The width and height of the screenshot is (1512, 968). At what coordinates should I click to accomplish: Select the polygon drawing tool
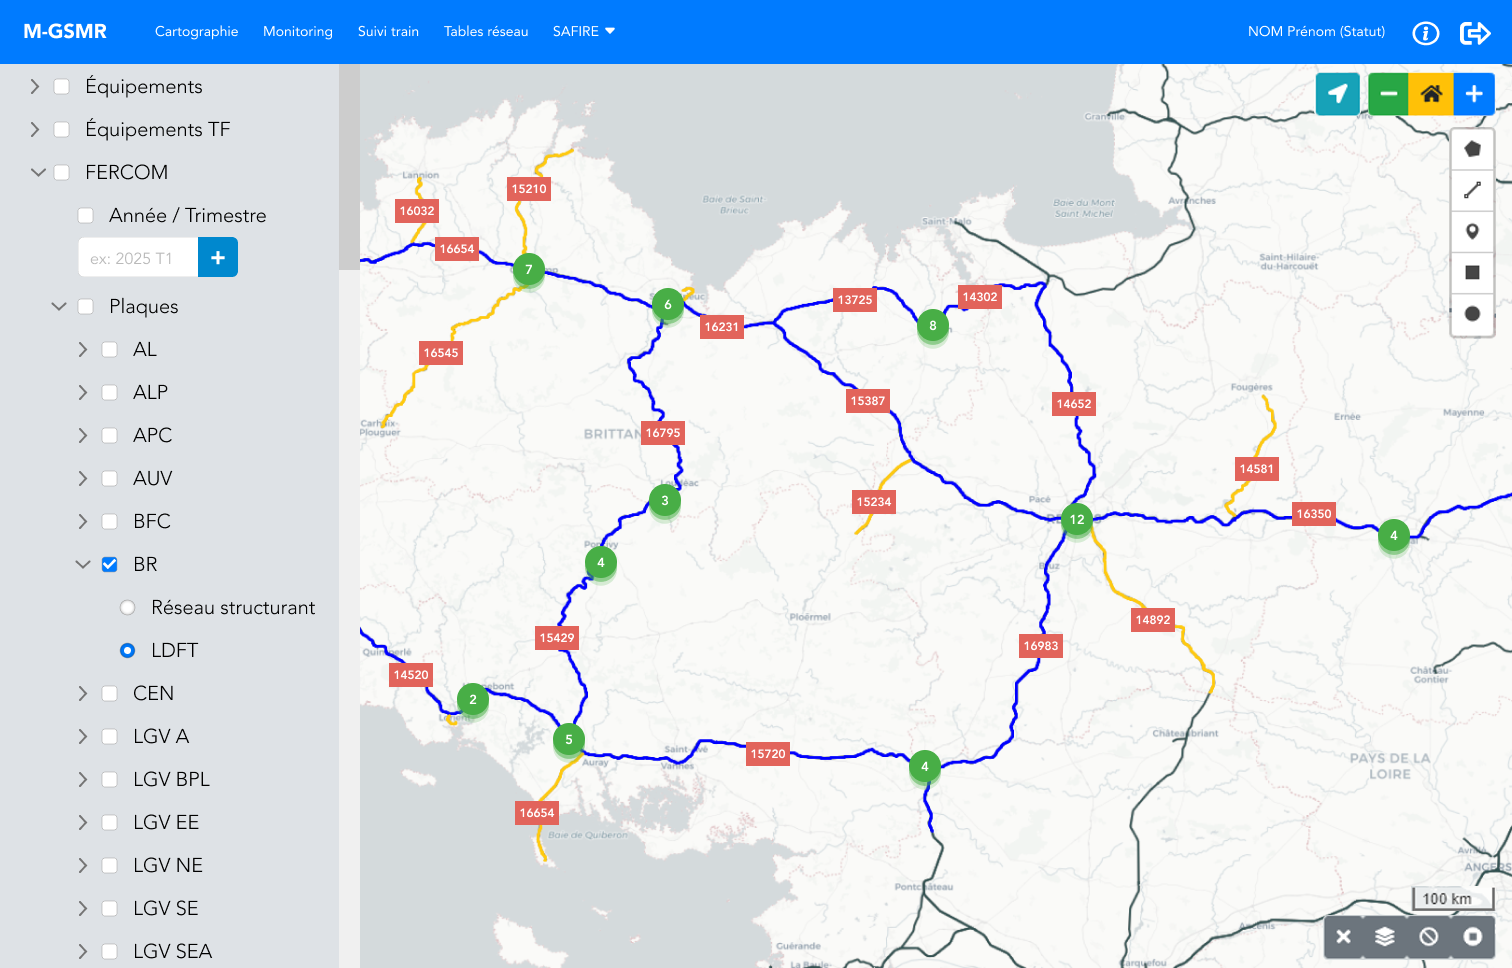click(x=1472, y=149)
